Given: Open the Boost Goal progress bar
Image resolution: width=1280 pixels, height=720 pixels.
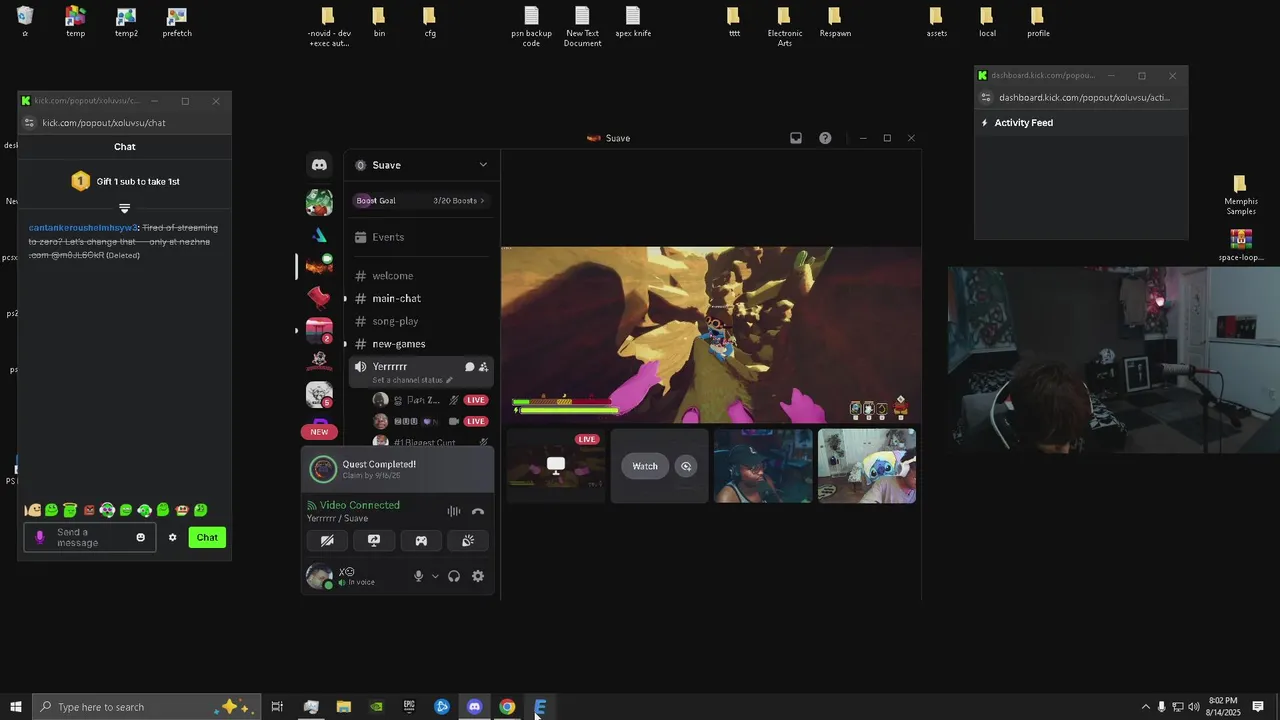Looking at the screenshot, I should pos(420,200).
